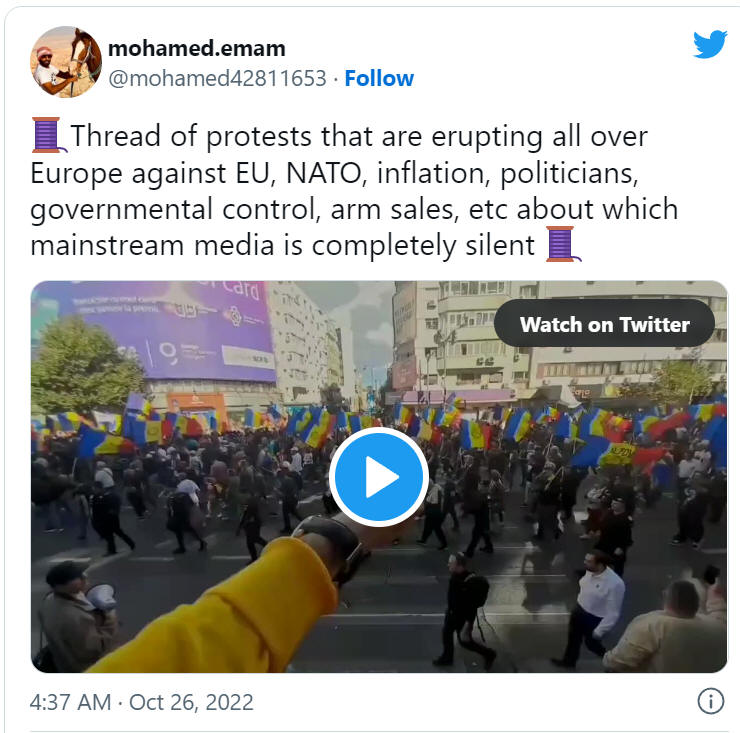This screenshot has width=740, height=733.
Task: Click the purple billboard in video
Action: coord(165,330)
